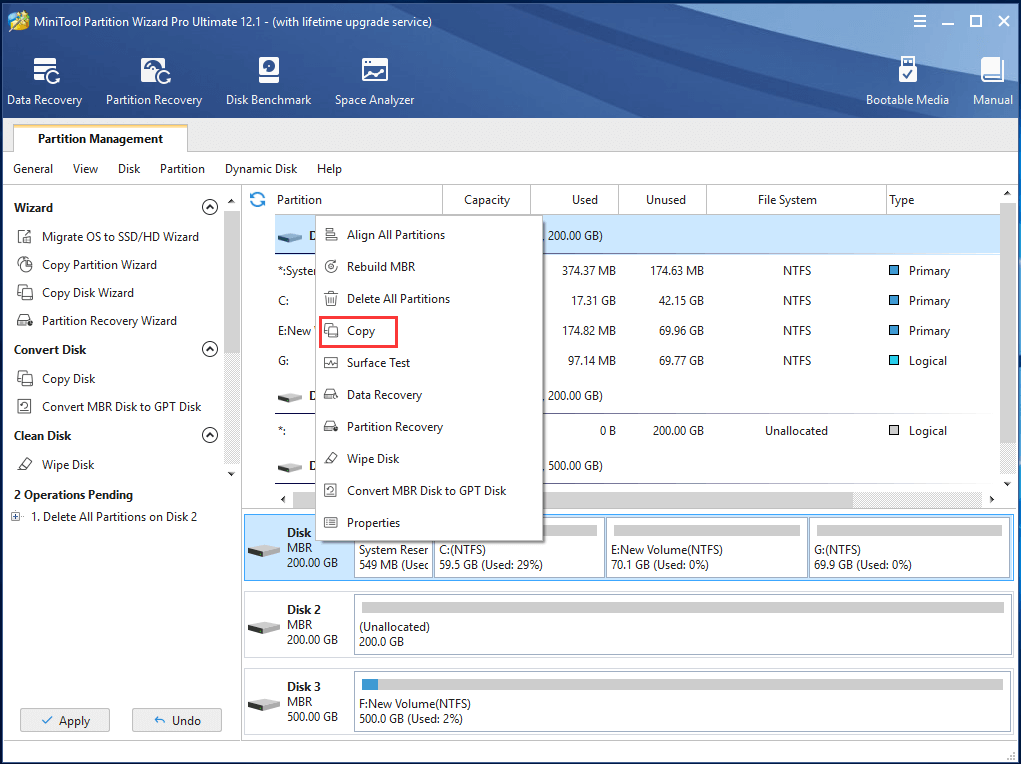Screen dimensions: 1021x764
Task: Open the Manual from the toolbar
Action: point(992,81)
